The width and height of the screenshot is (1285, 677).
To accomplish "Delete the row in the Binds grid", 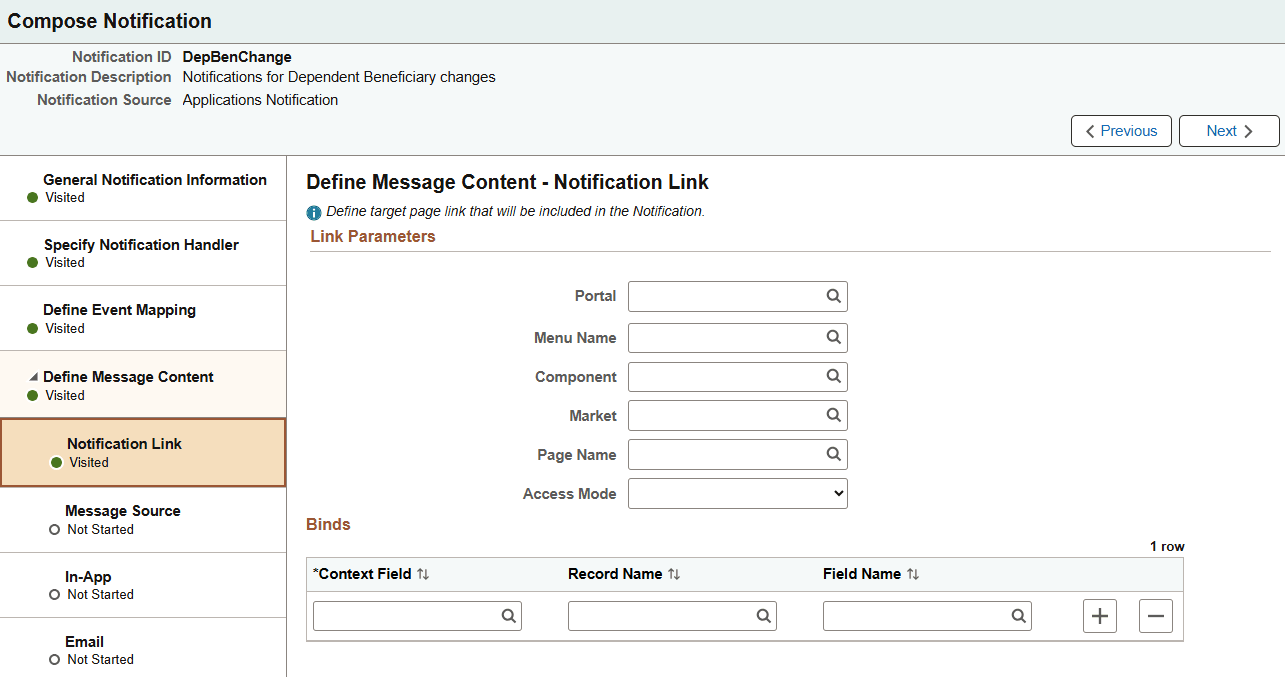I will pos(1155,616).
